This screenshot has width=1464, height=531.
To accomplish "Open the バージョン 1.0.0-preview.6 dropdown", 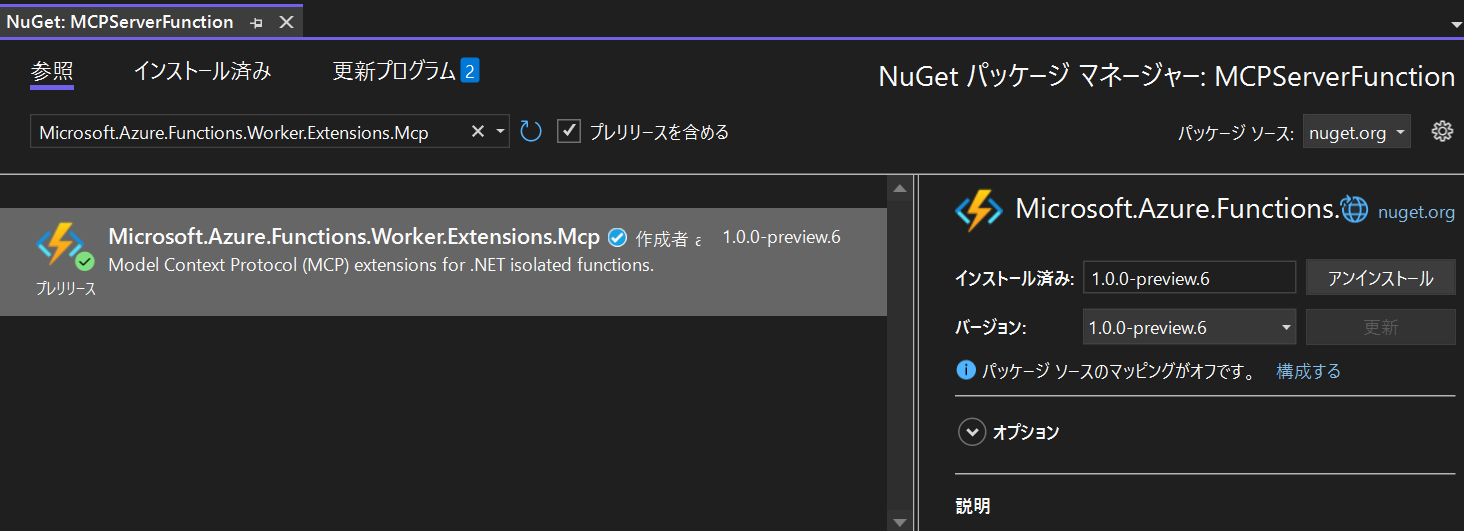I will (1286, 327).
